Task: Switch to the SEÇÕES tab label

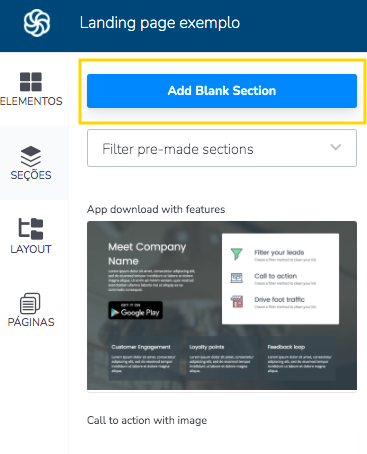Action: 31,175
